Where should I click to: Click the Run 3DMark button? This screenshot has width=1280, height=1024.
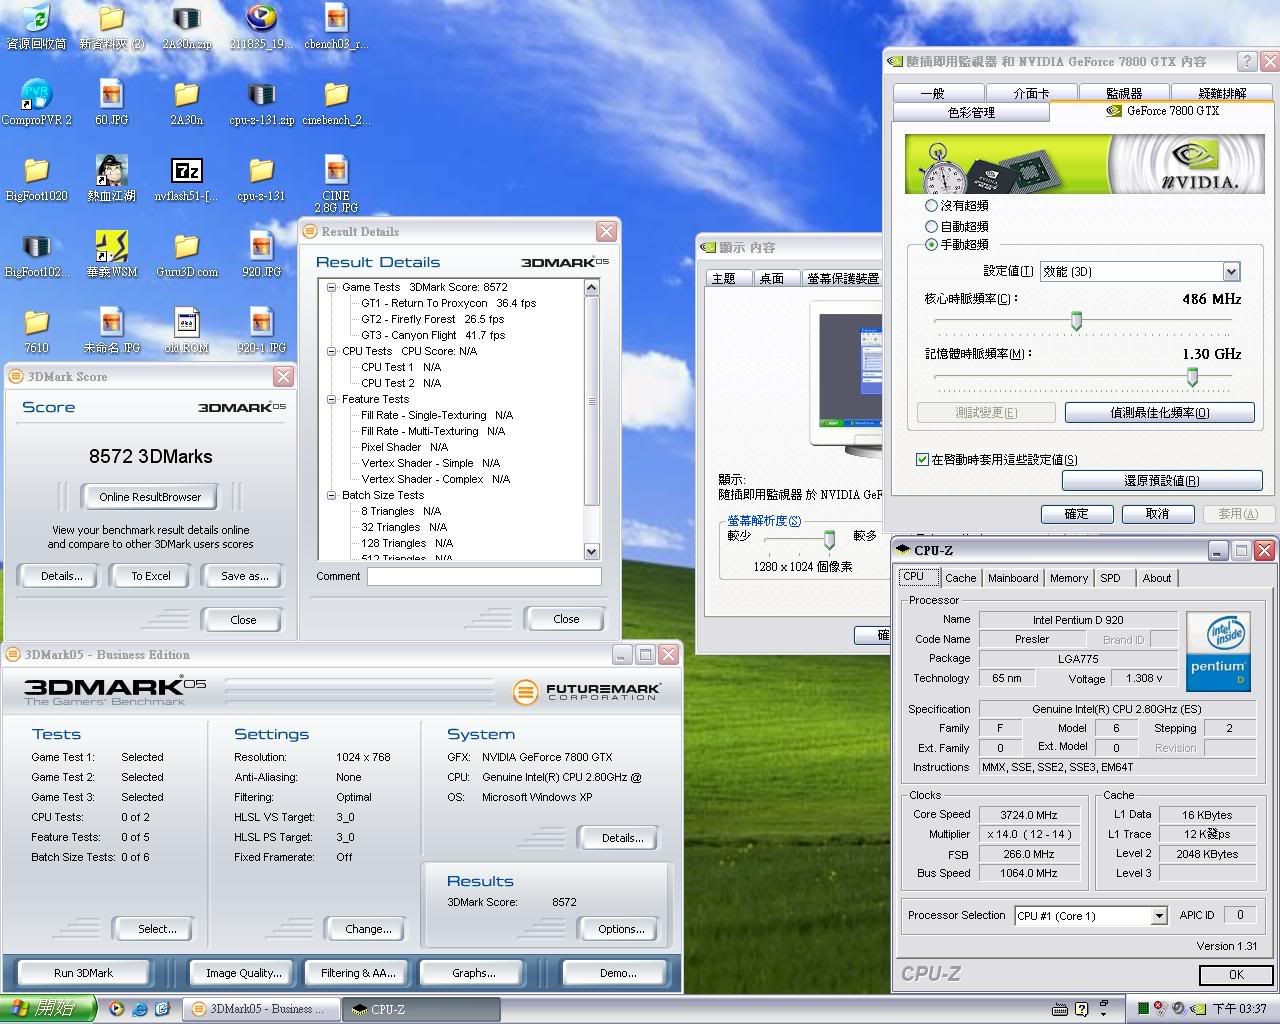point(83,972)
